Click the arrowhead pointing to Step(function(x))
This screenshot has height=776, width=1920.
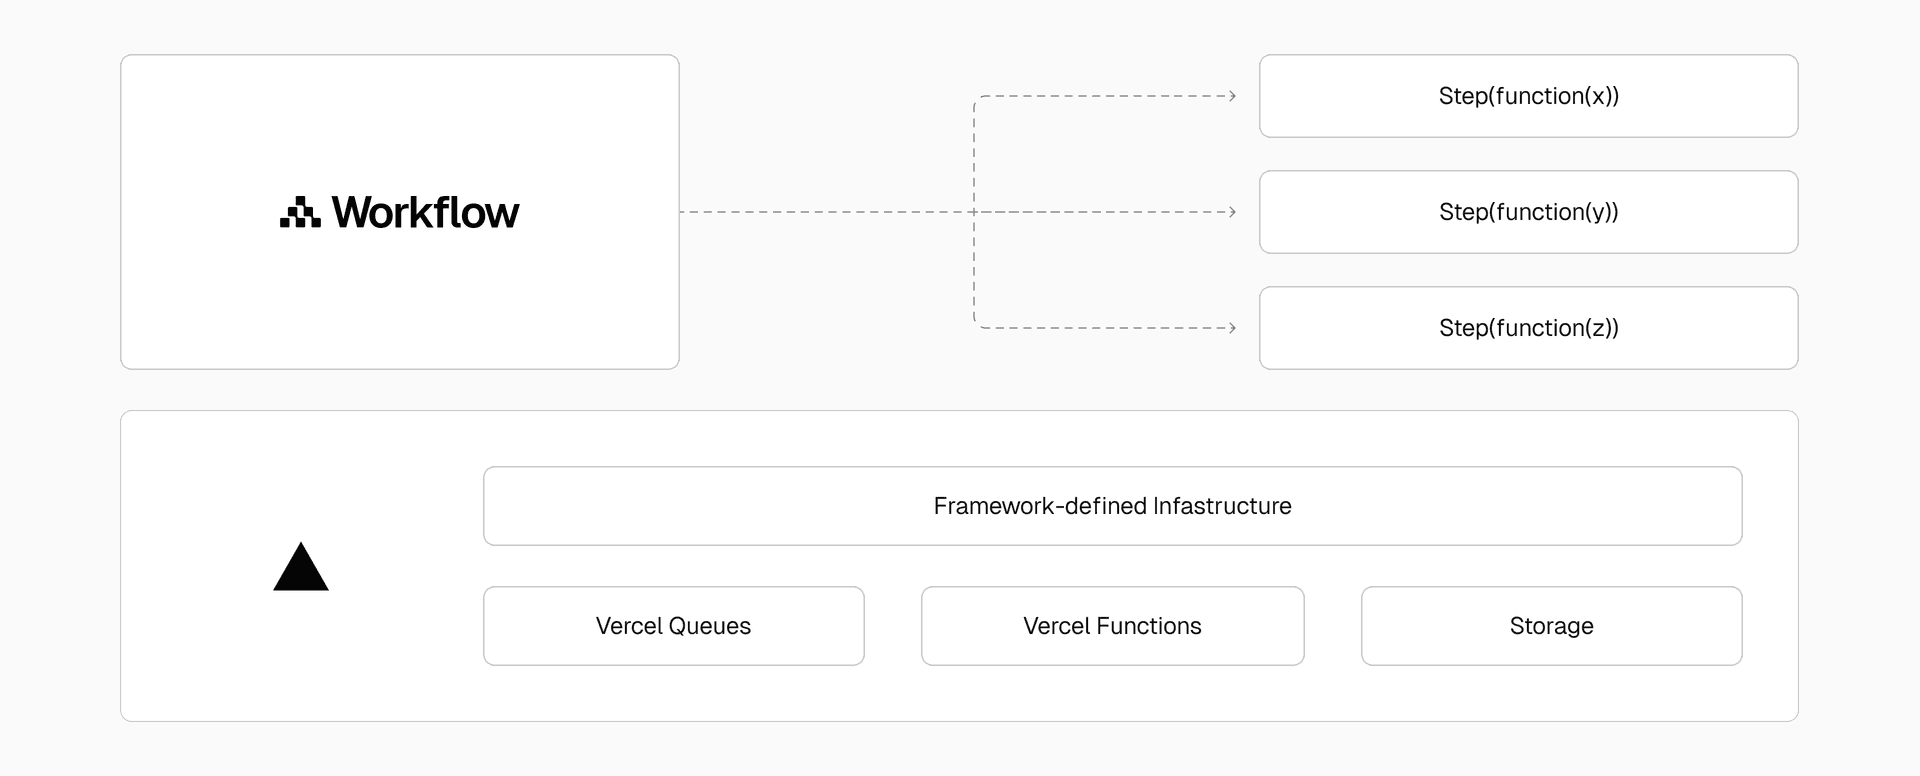(x=1232, y=96)
